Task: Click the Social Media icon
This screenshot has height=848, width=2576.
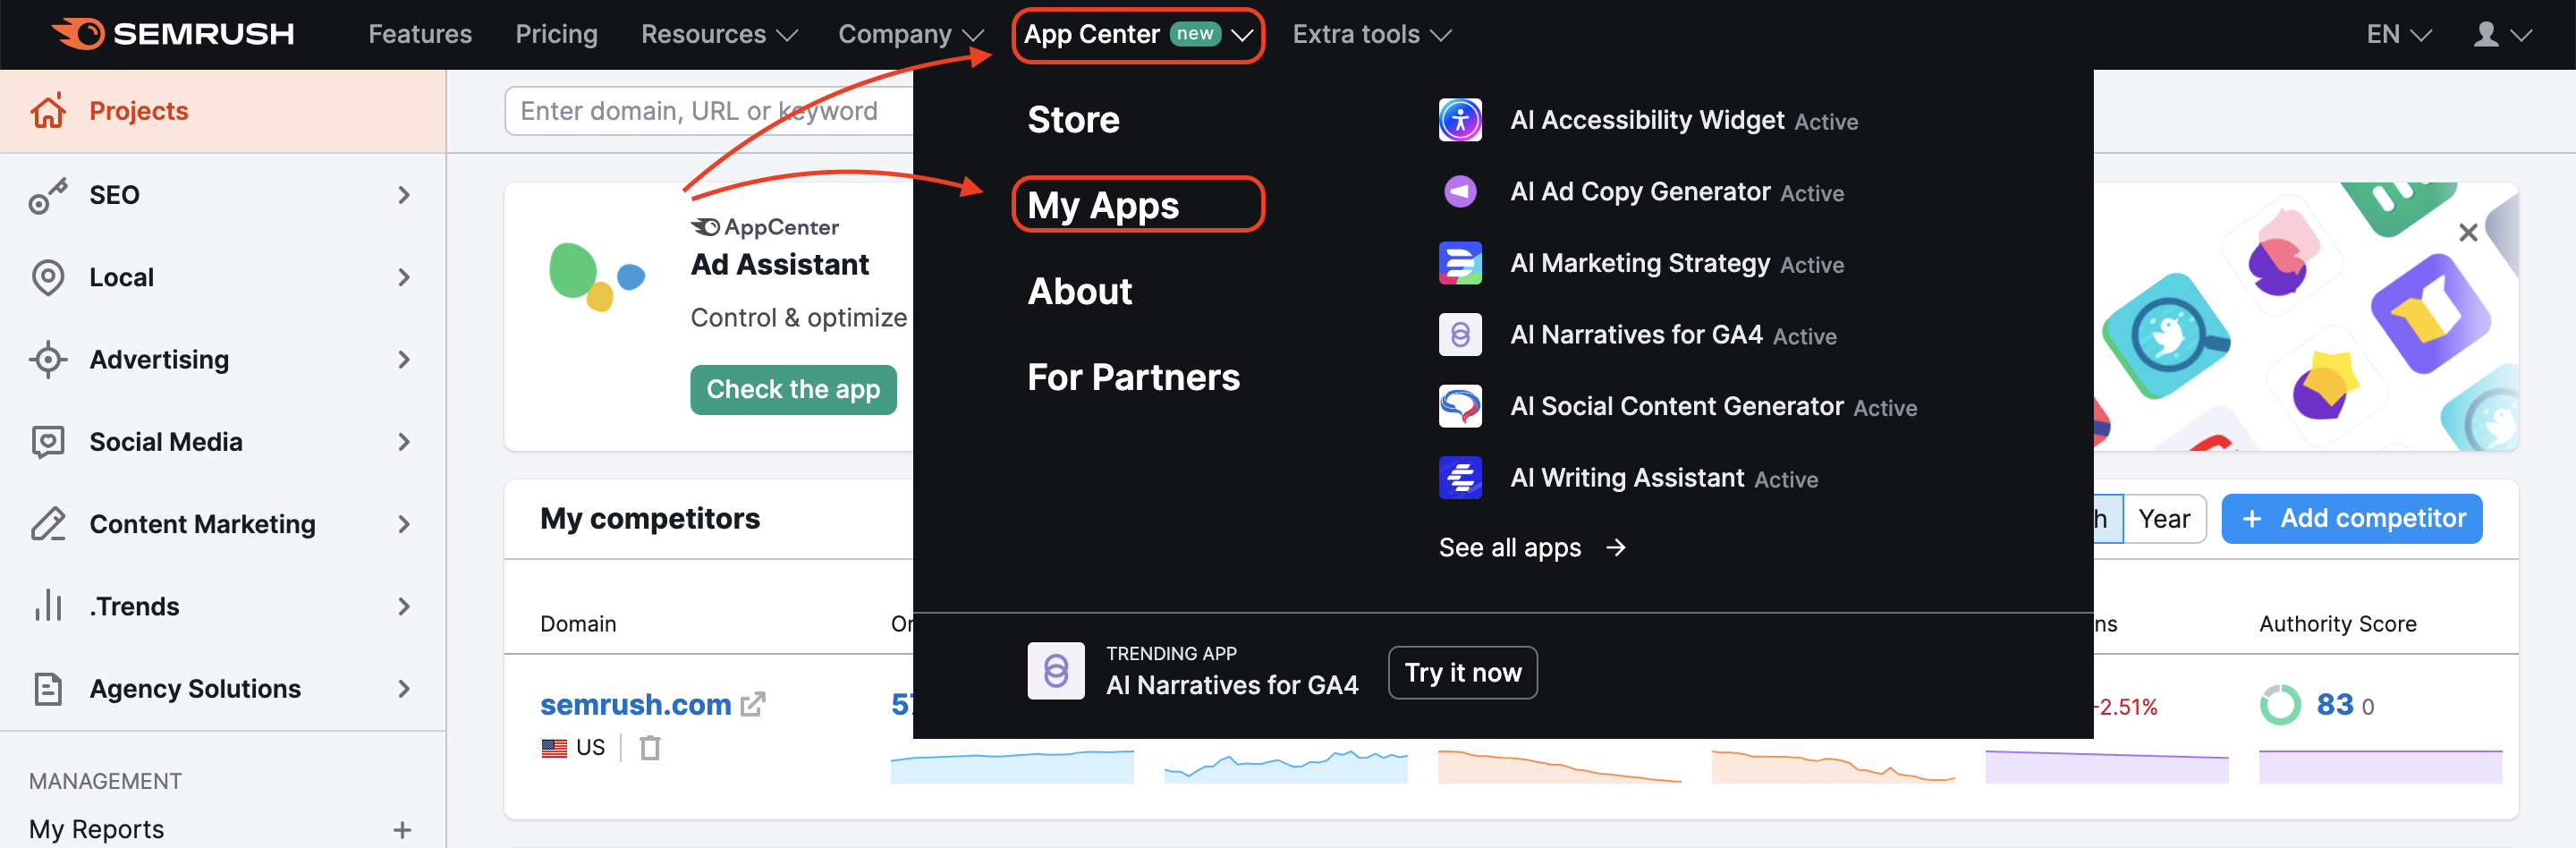Action: coord(48,442)
